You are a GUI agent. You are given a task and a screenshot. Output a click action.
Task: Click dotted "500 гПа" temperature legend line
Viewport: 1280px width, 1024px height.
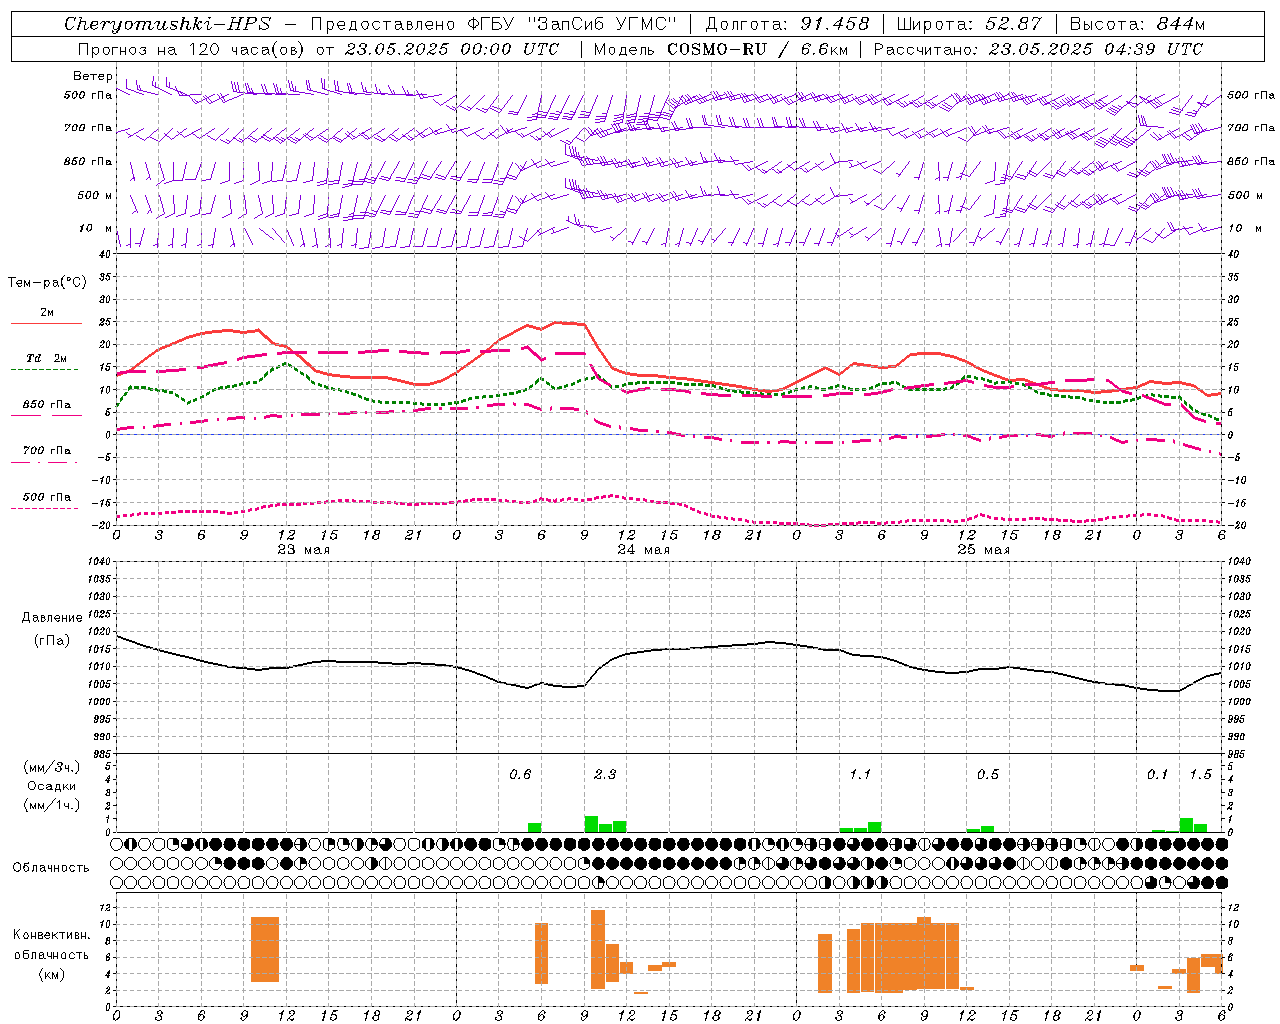44,508
